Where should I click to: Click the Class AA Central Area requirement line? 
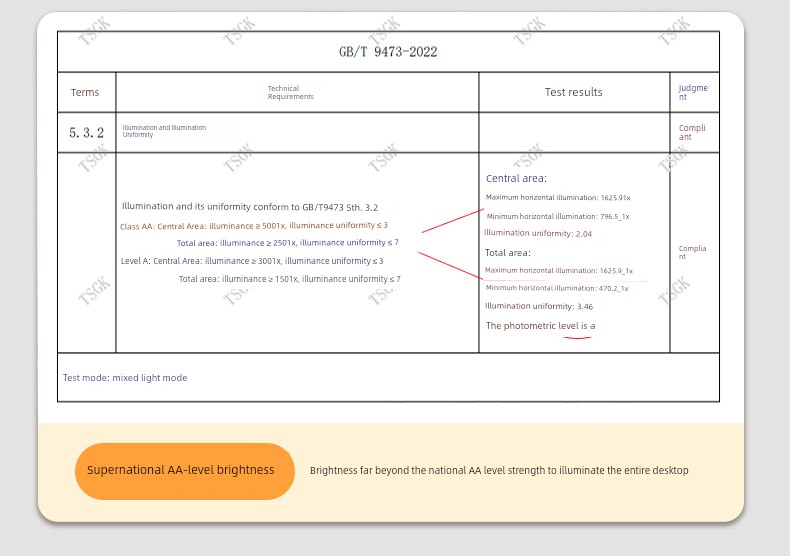tap(254, 226)
